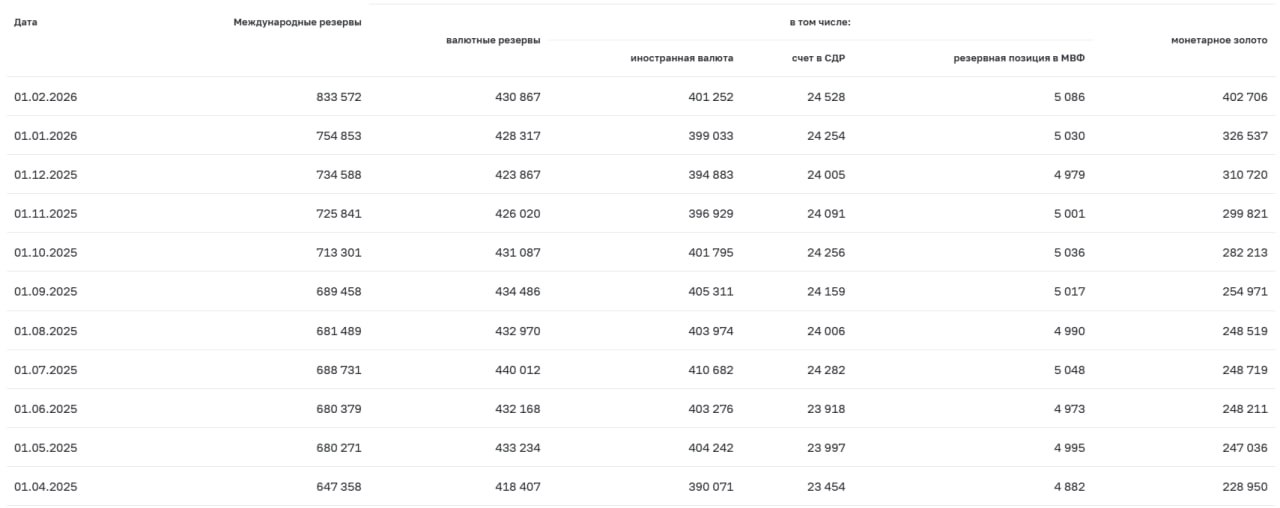
Task: Click the "резервная позиция в МВФ" header
Action: click(1018, 58)
